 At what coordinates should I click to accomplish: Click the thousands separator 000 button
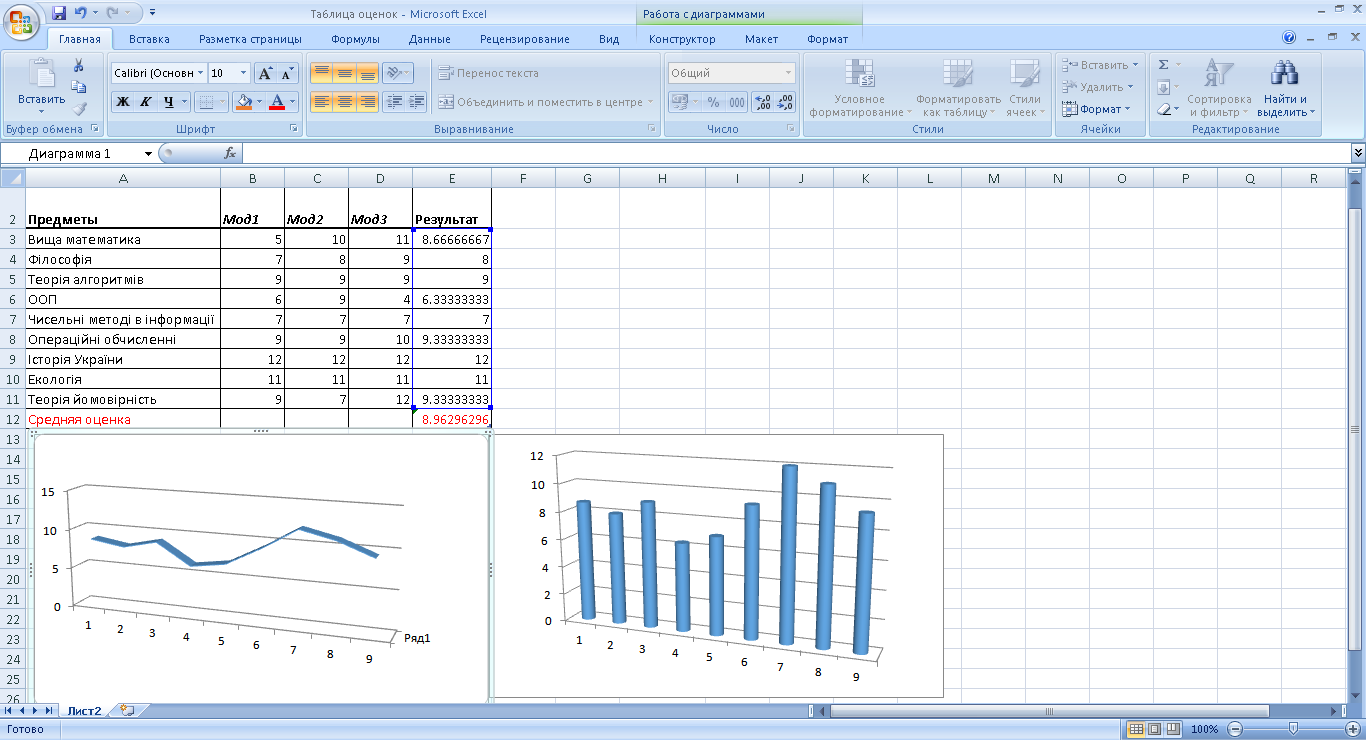click(736, 102)
